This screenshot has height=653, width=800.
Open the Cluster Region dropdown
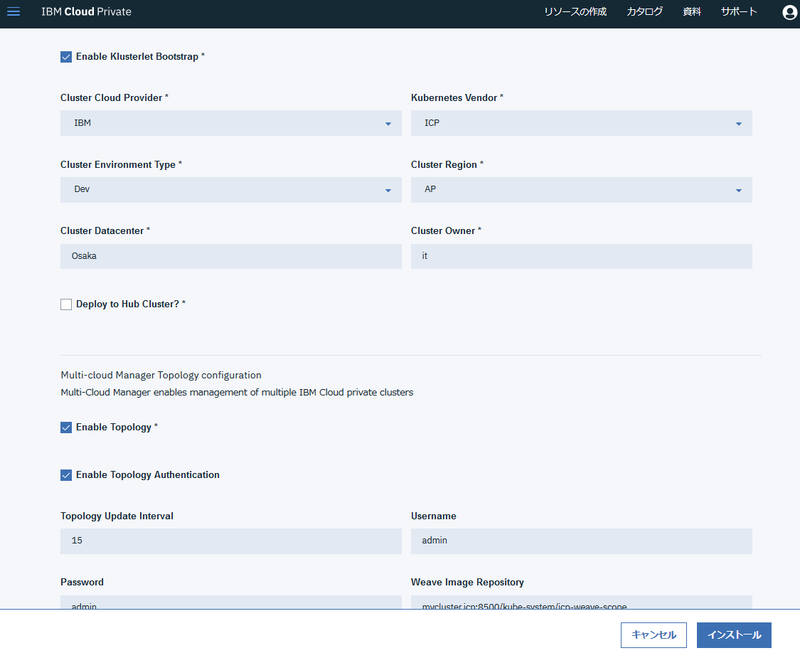(581, 190)
